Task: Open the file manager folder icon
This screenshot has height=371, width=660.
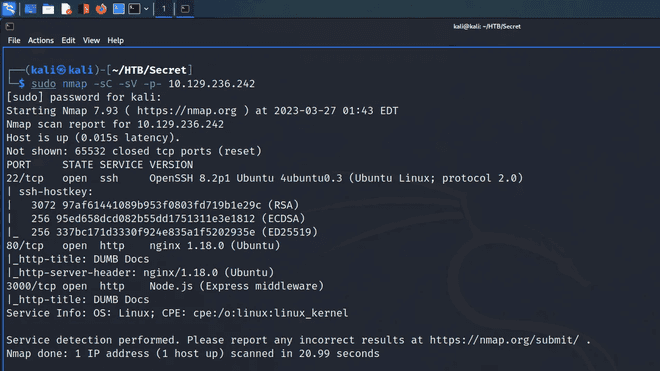Action: tap(48, 9)
